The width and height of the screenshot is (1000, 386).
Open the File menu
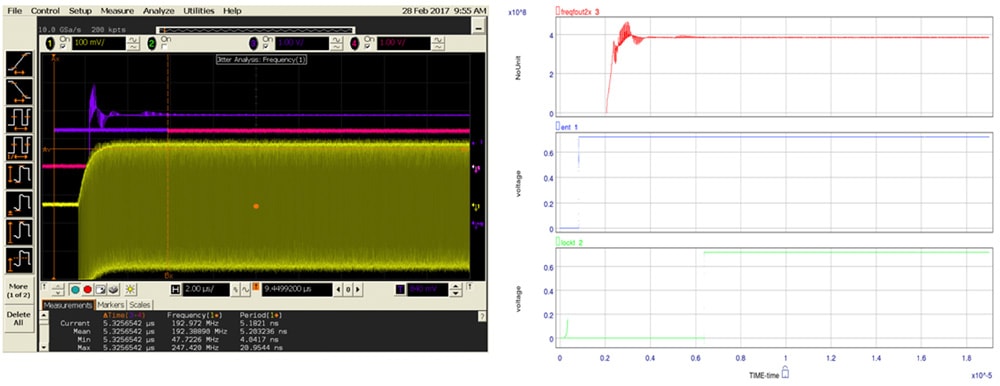coord(15,11)
